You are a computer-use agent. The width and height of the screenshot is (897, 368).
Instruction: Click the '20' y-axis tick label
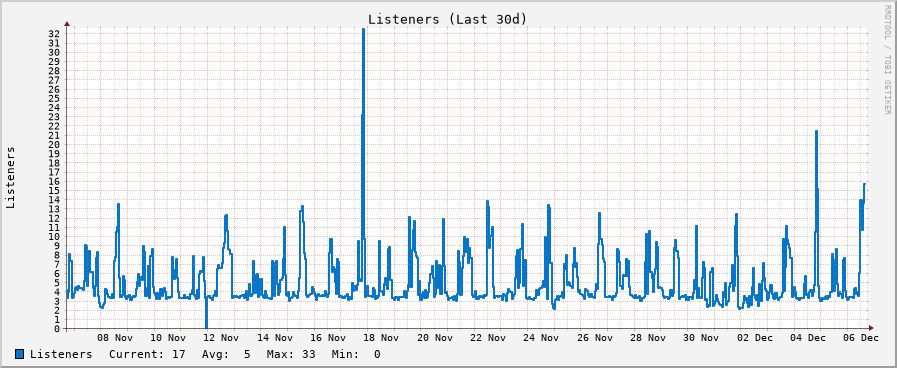54,144
